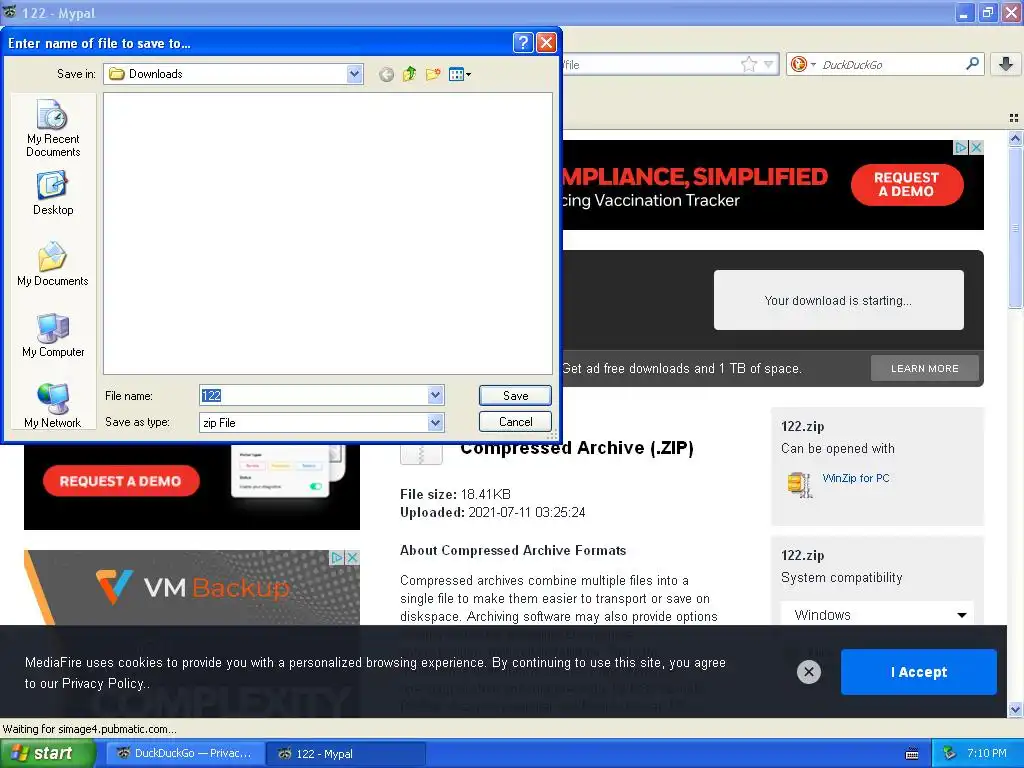Click the tab groups grid icon
The image size is (1024, 768).
pyautogui.click(x=1014, y=118)
